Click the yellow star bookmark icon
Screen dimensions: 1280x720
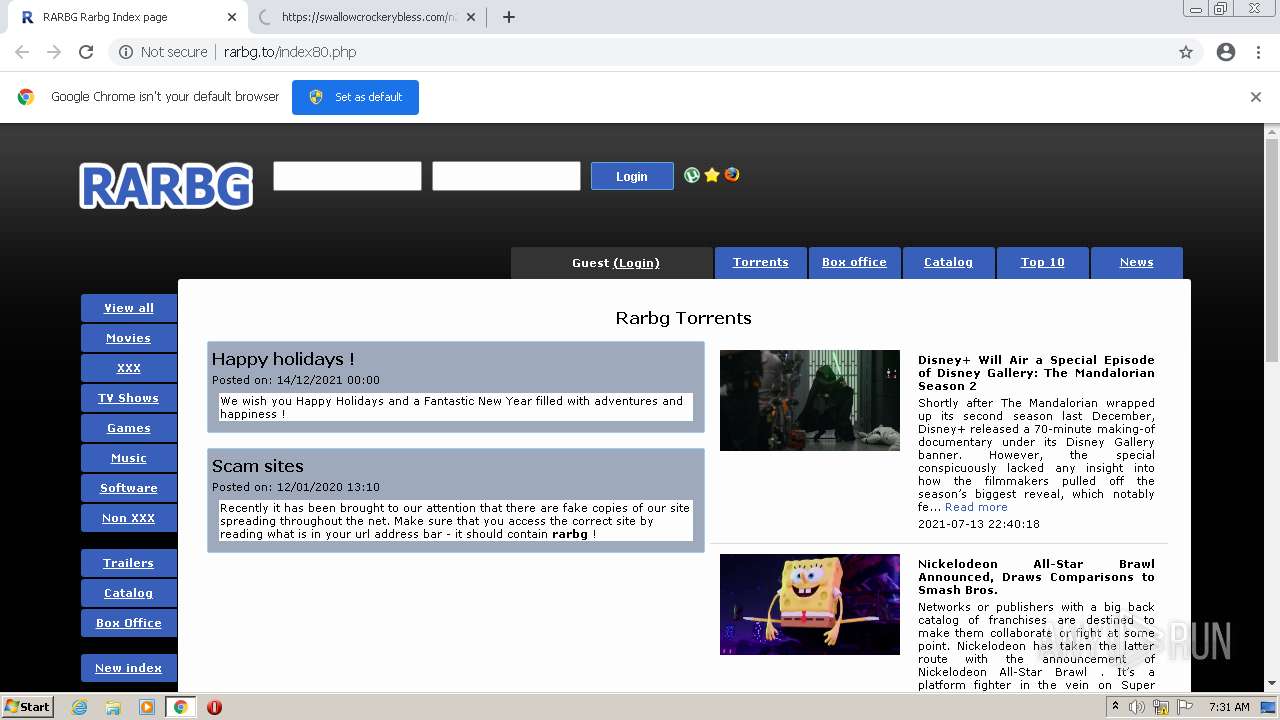(712, 175)
